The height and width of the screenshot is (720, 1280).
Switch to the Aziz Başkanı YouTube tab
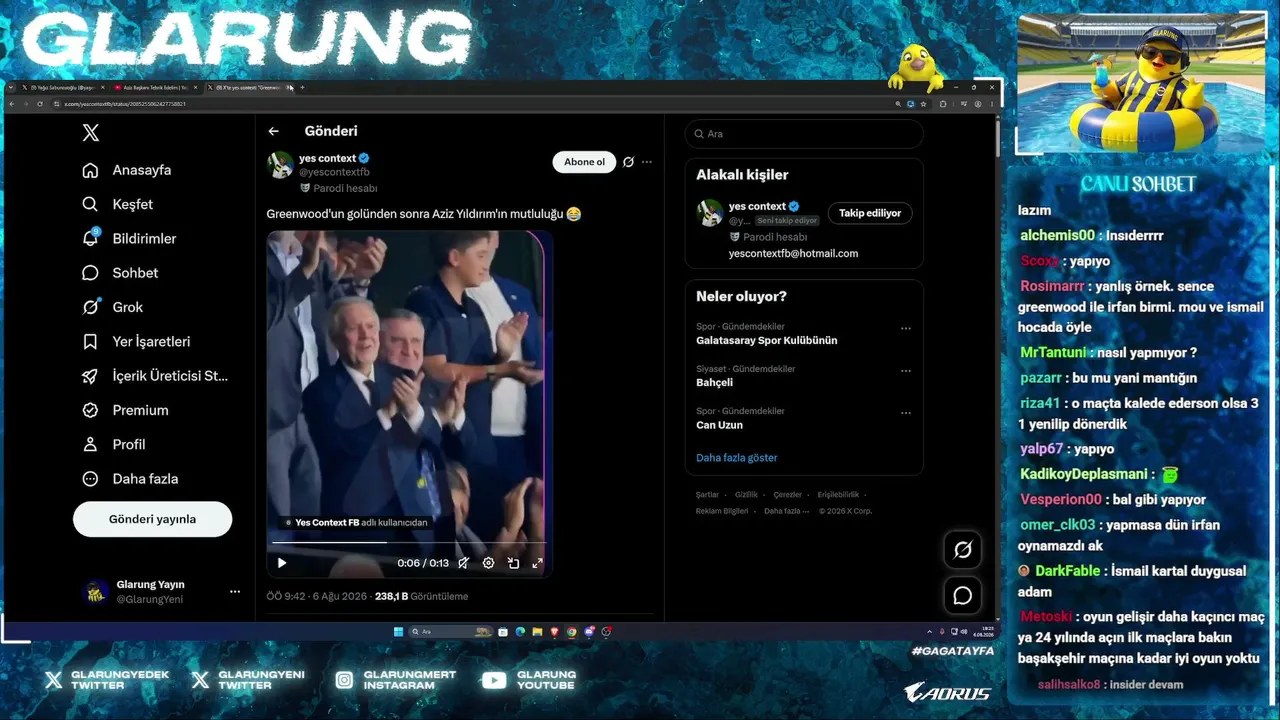point(156,88)
